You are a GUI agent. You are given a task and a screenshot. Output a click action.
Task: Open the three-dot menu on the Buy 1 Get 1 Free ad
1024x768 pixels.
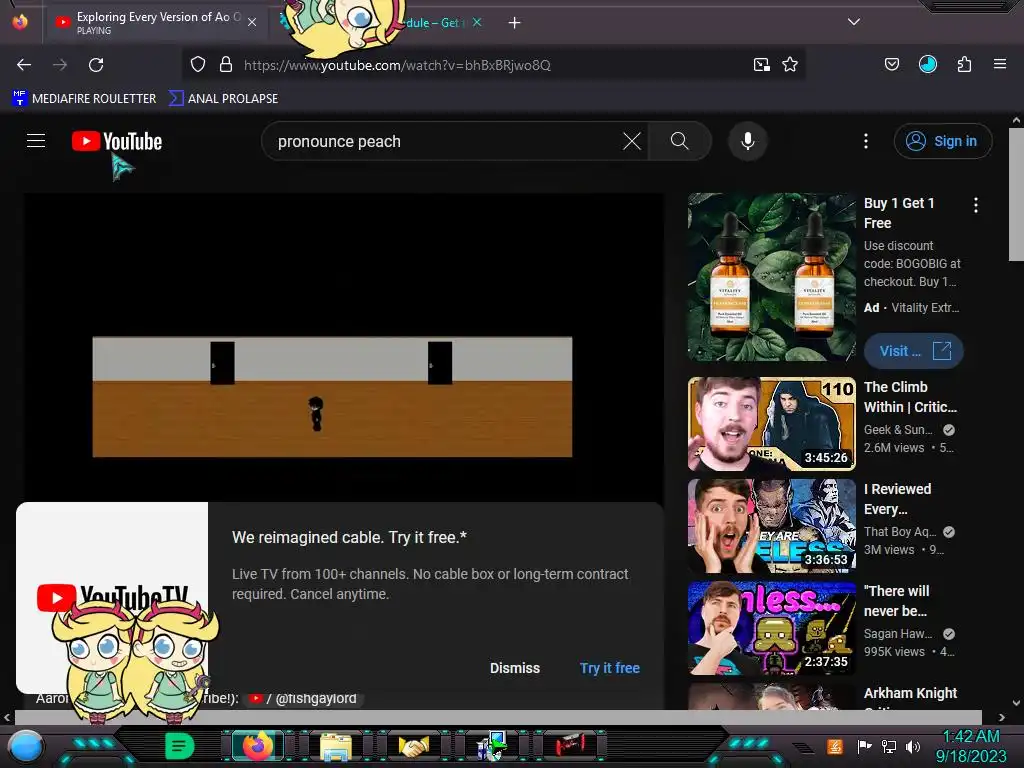pos(976,205)
